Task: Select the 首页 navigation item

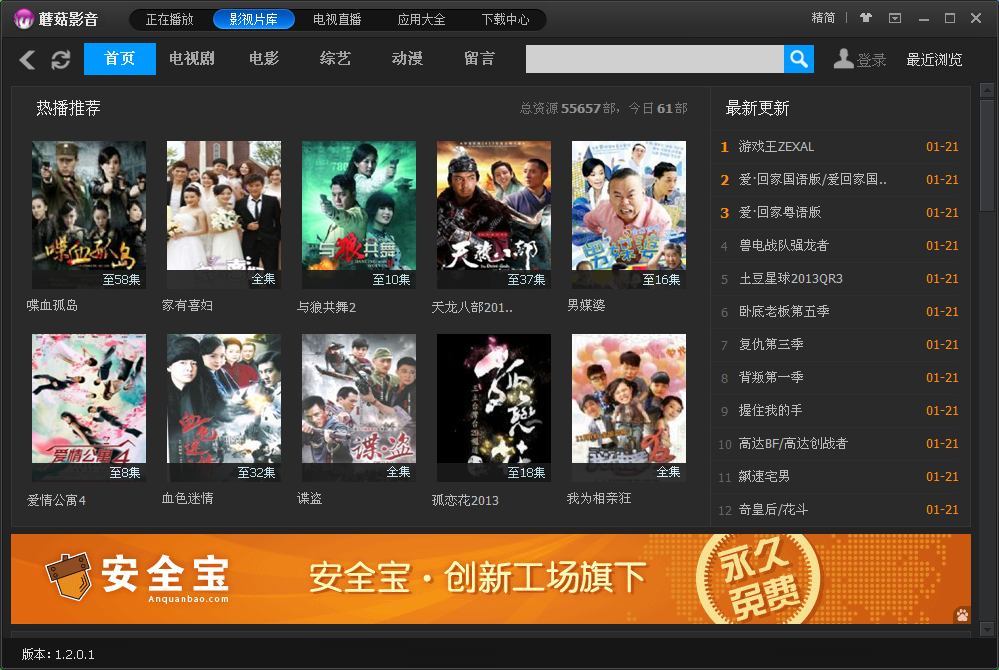Action: [x=120, y=59]
